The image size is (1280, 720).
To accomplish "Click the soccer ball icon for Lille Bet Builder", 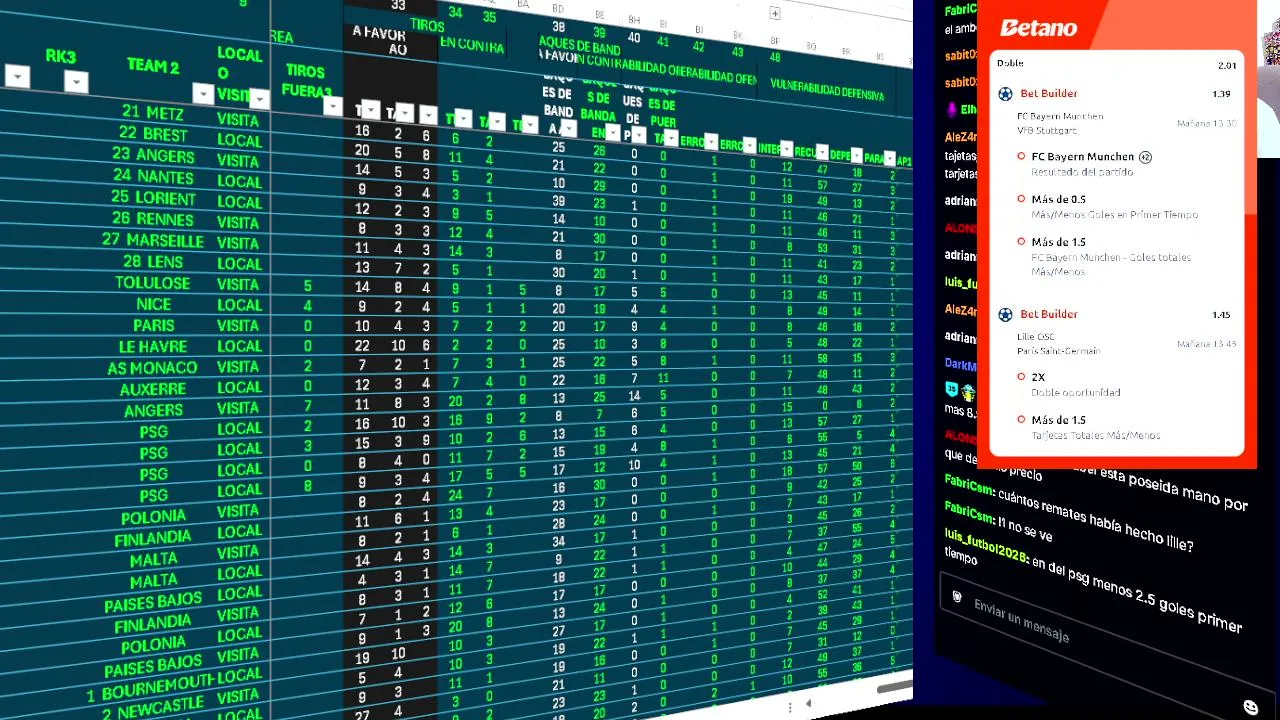I will coord(1005,314).
